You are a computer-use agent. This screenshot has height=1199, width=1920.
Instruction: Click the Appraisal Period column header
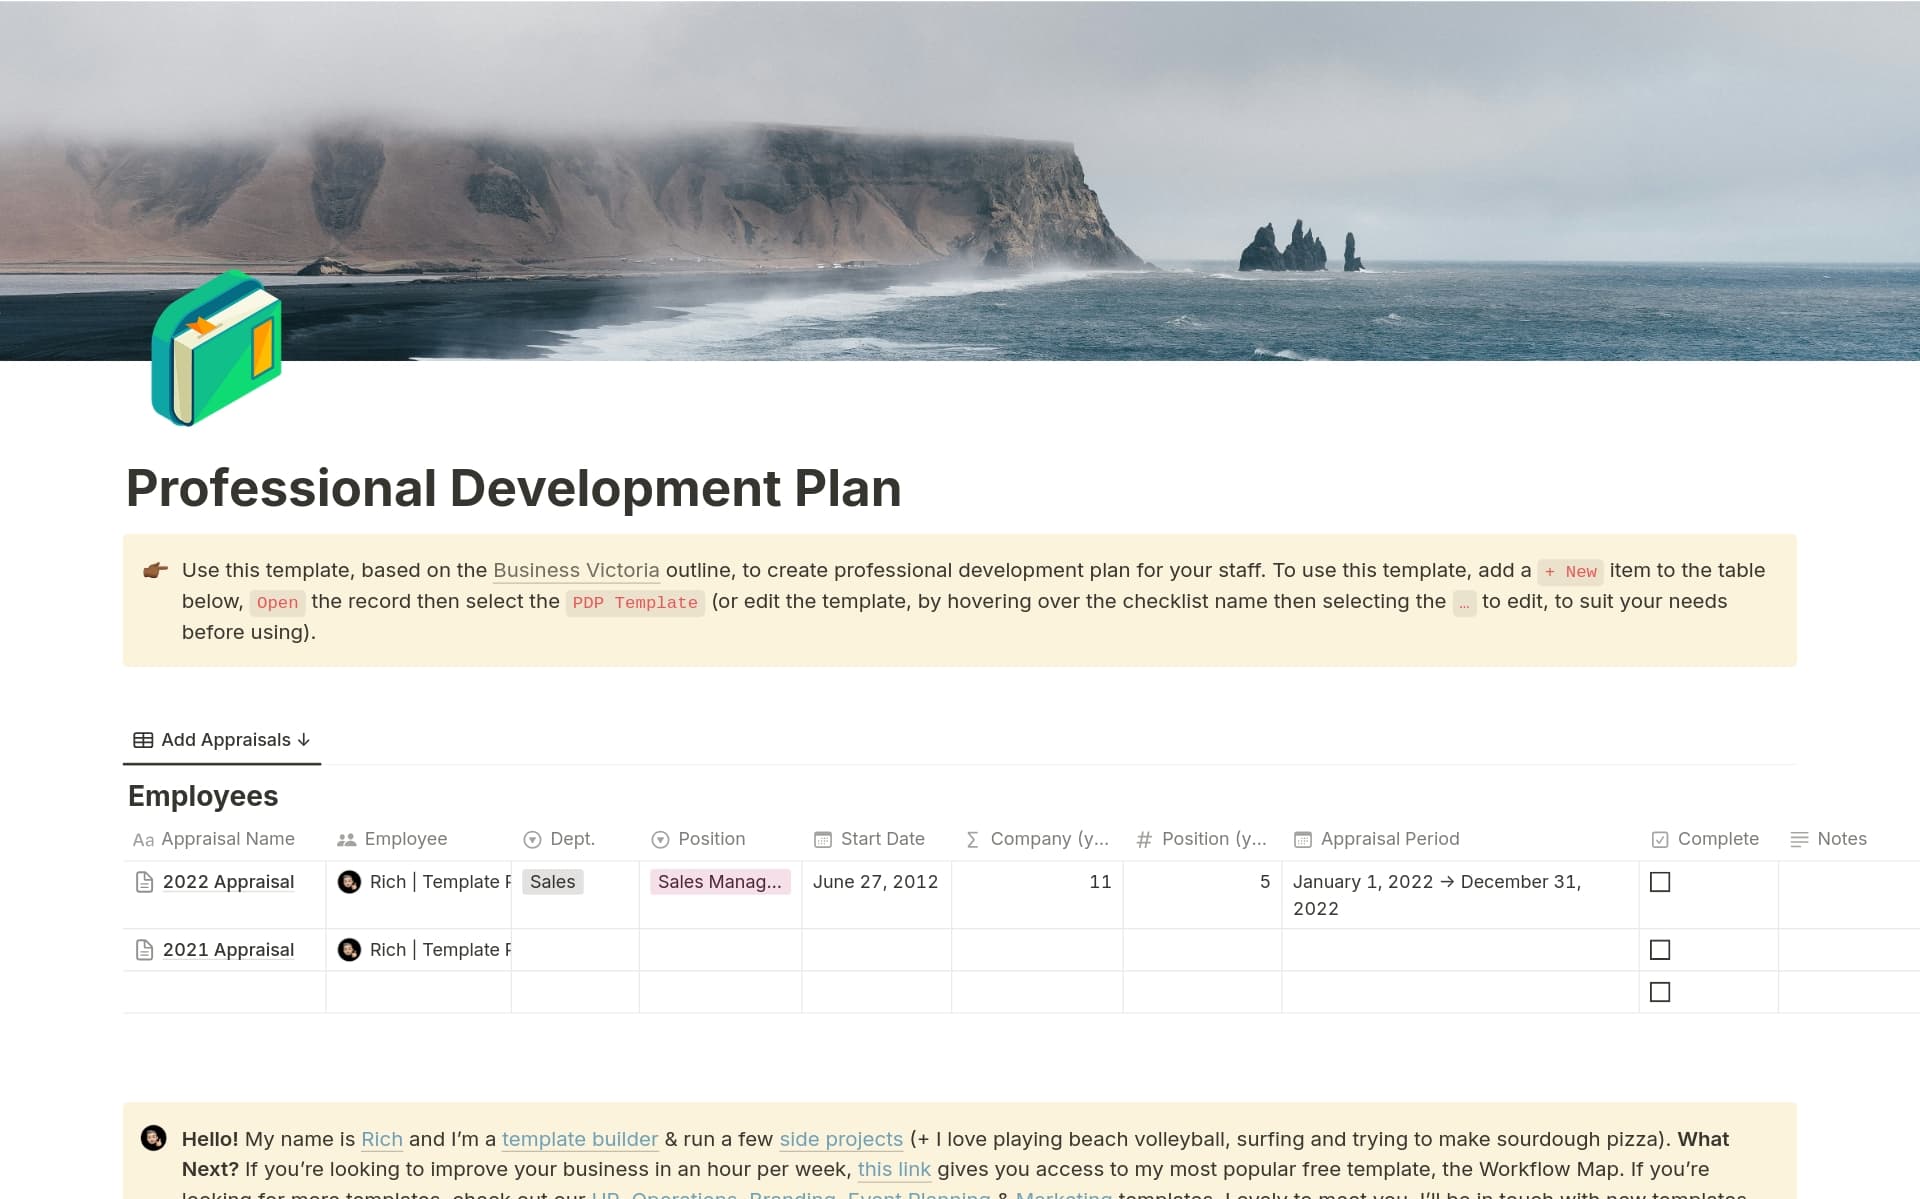point(1389,839)
